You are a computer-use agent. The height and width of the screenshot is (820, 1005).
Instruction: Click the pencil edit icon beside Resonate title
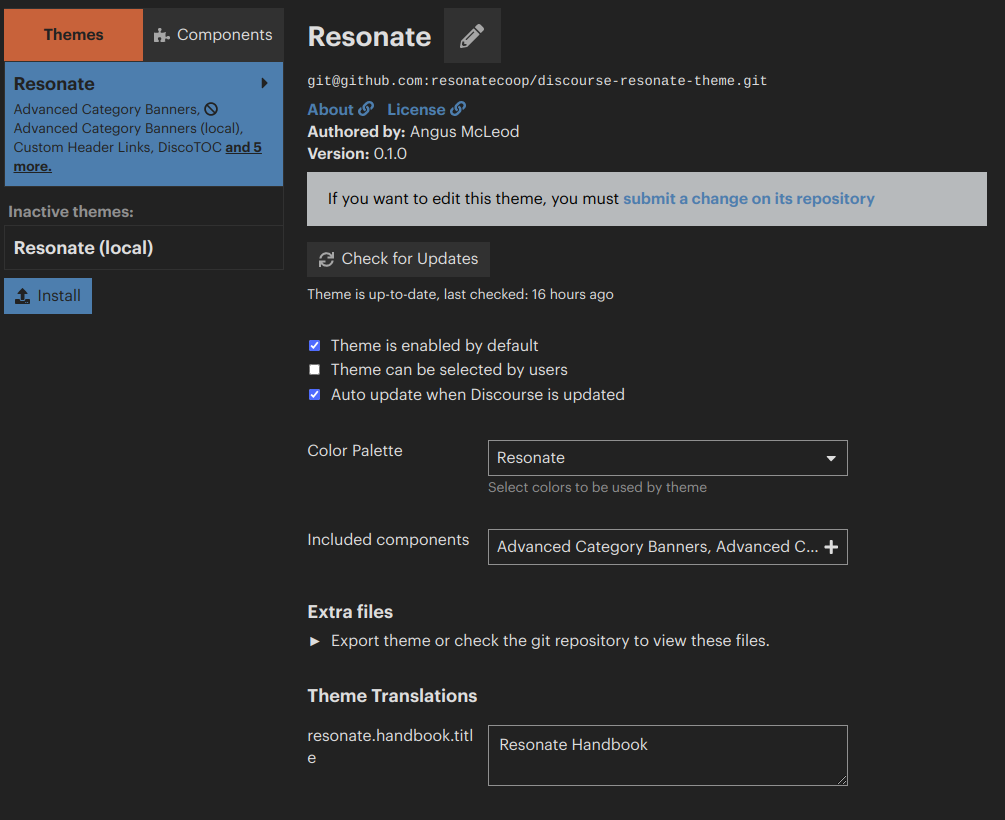(472, 36)
